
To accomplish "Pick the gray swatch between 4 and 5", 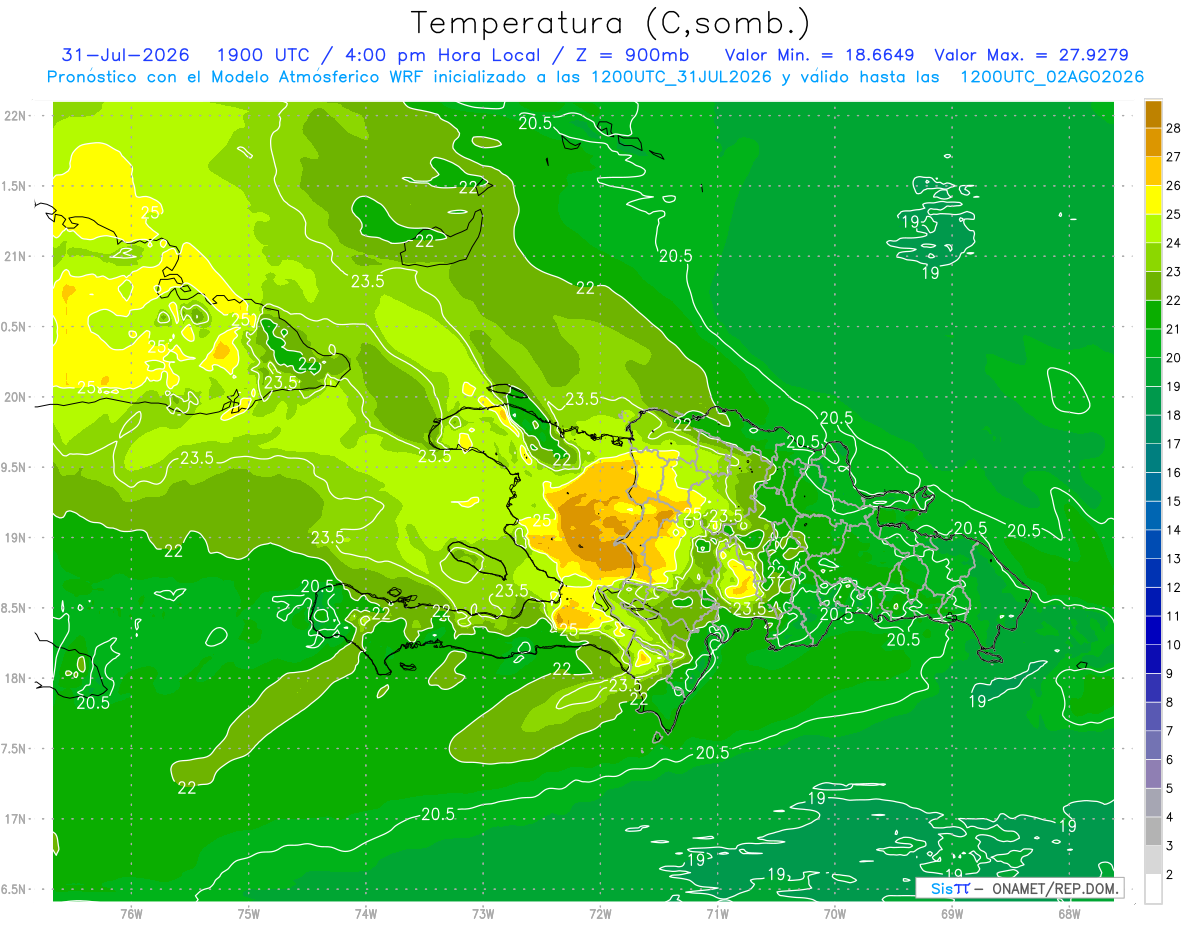I will coord(1153,803).
